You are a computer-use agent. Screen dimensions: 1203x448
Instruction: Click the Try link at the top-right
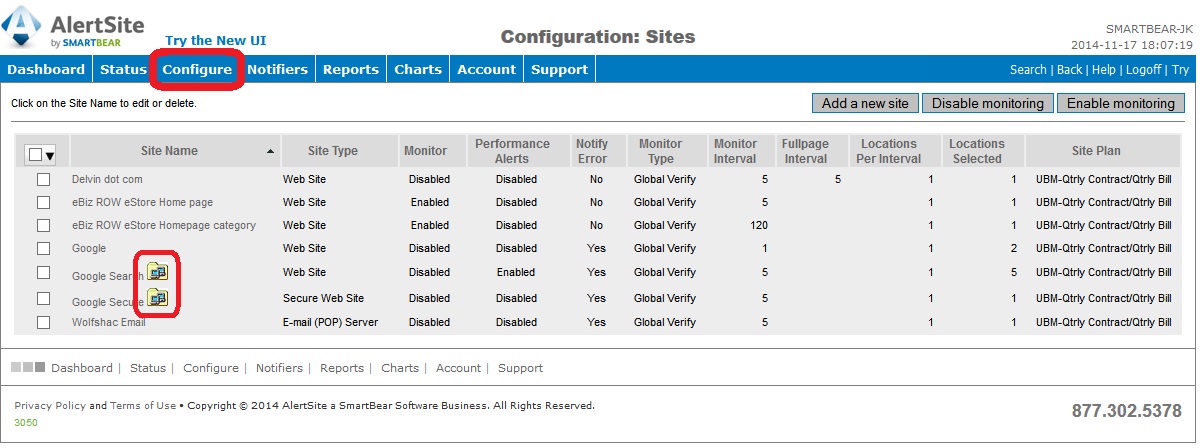click(1180, 70)
